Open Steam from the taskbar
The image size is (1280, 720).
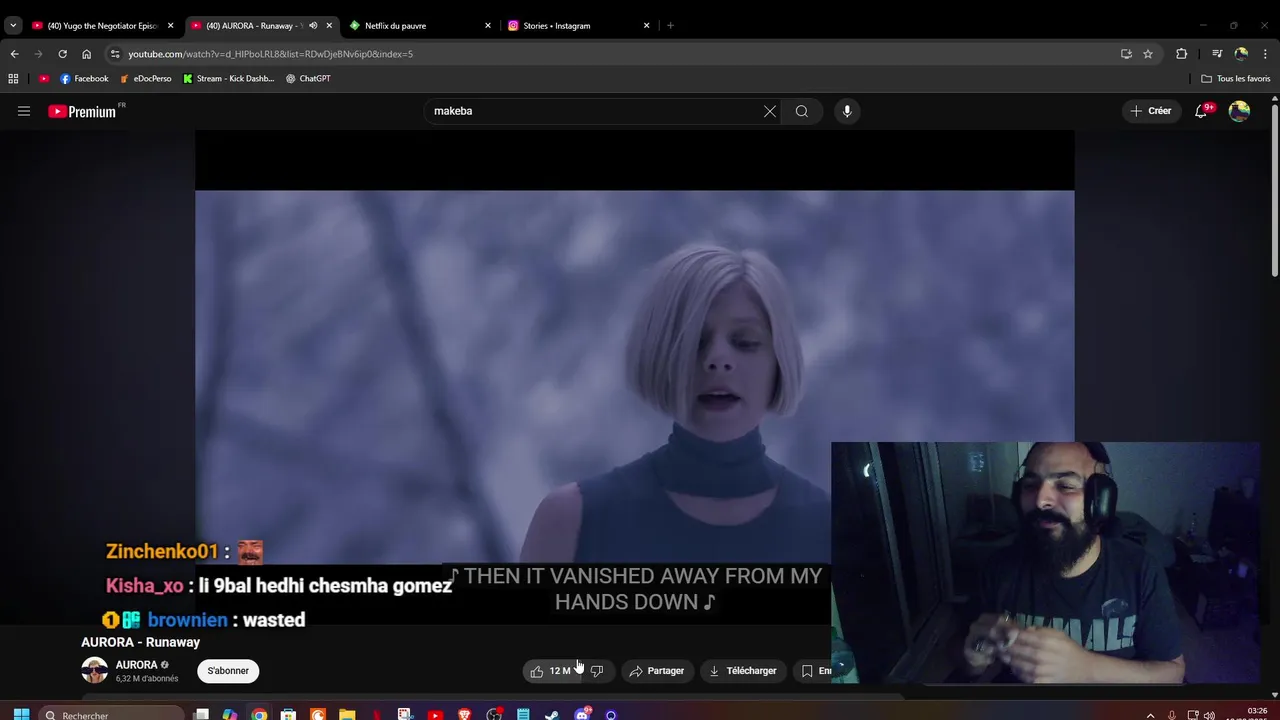pos(552,714)
